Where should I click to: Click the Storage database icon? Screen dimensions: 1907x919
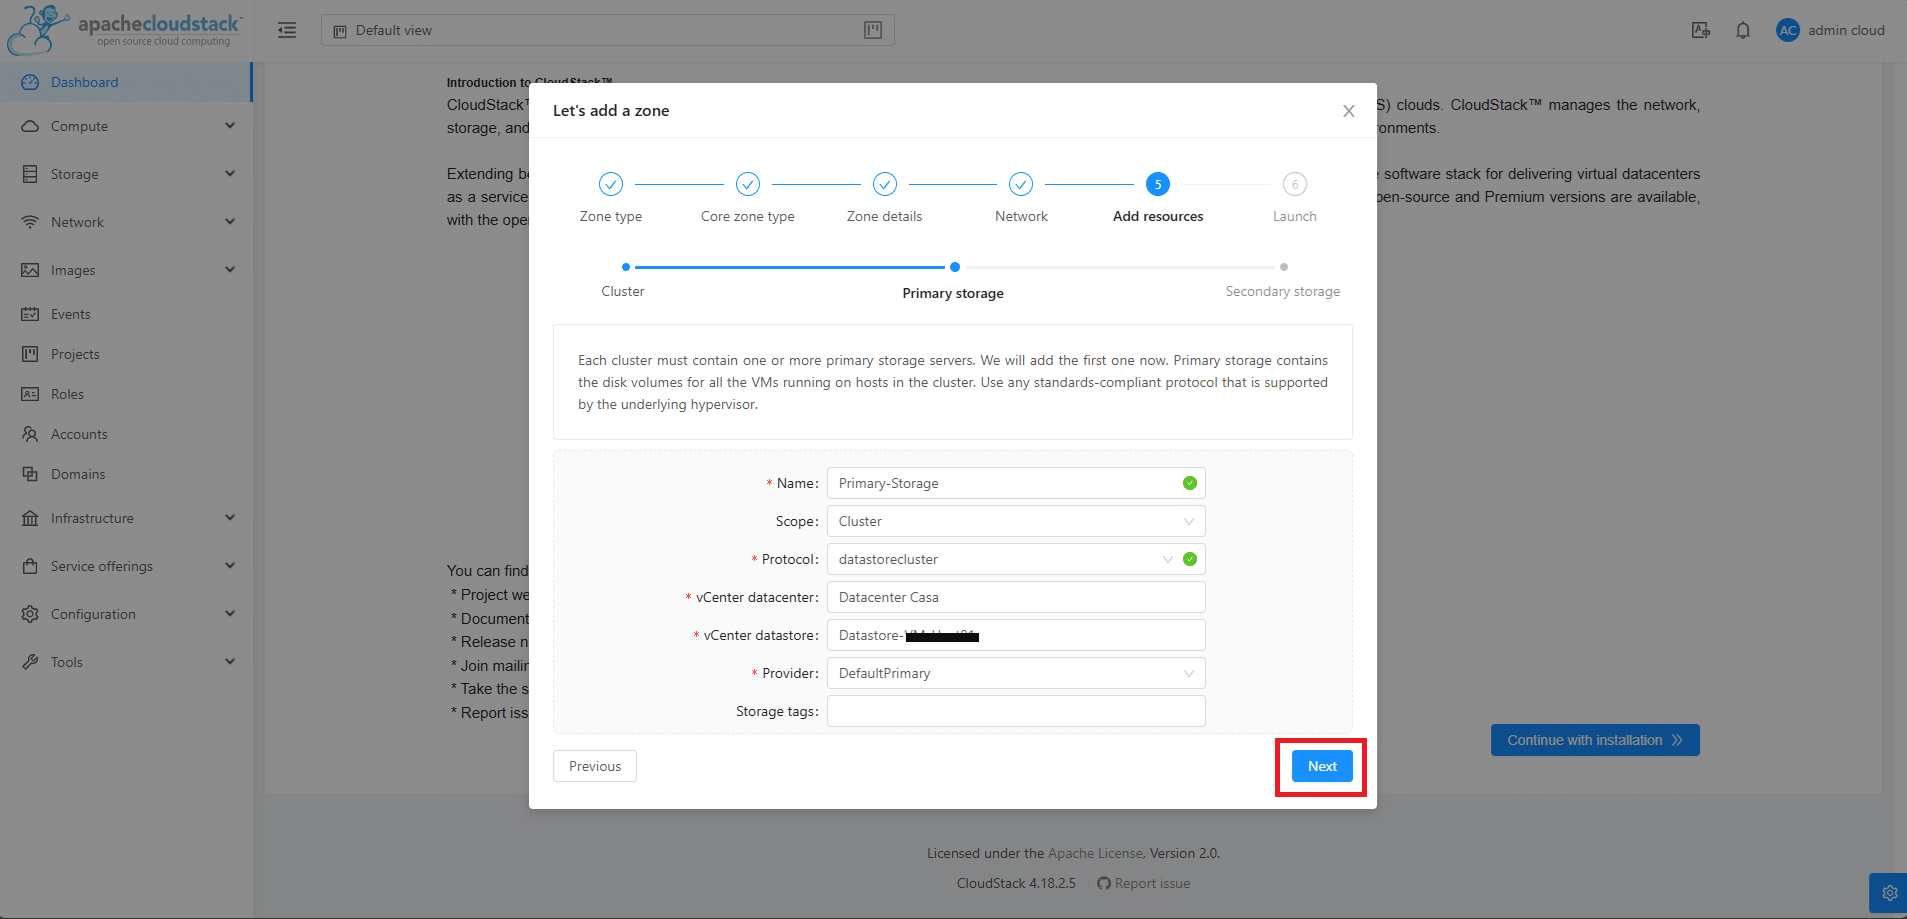[x=30, y=174]
